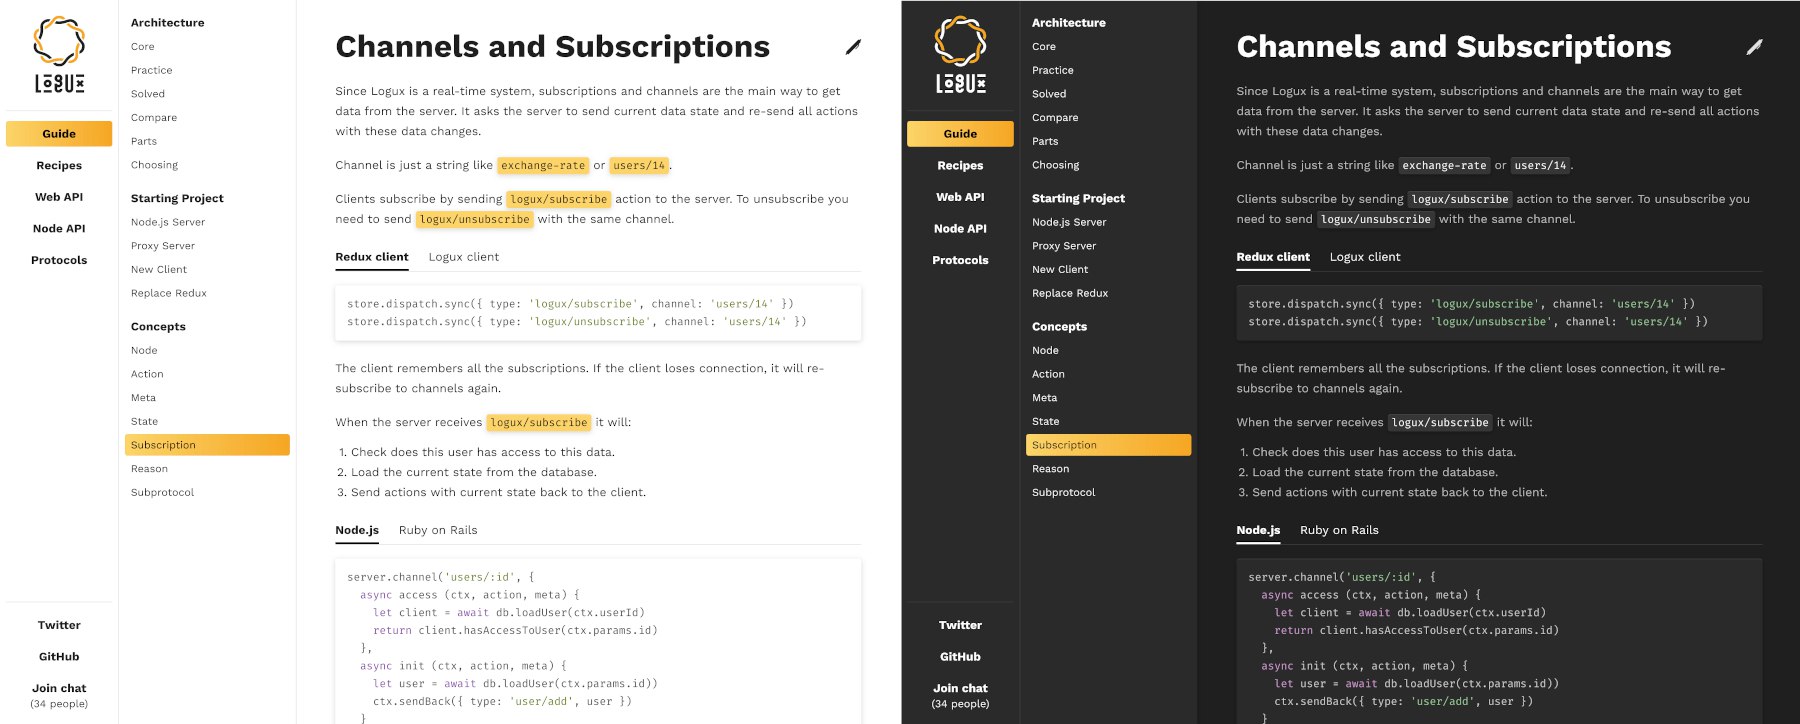Select Node.js tab in light theme

[x=357, y=530]
